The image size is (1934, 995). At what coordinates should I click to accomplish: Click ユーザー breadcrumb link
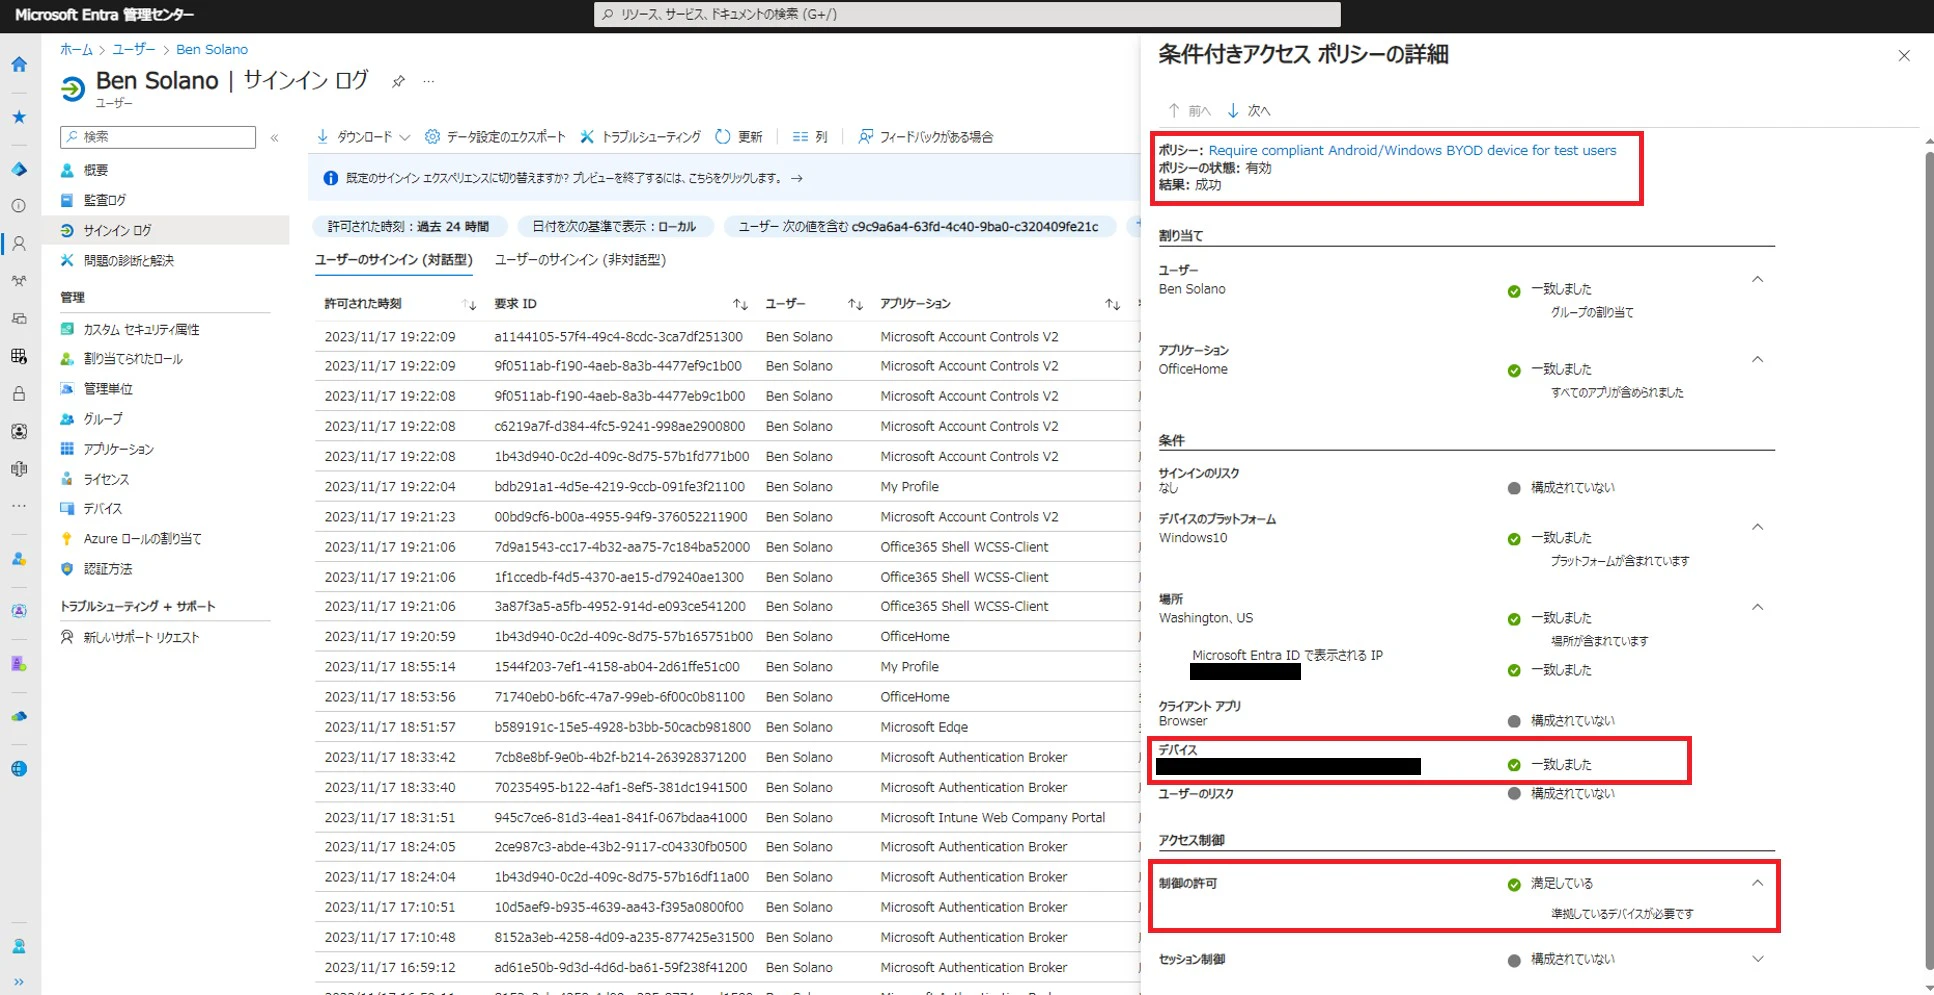[133, 49]
